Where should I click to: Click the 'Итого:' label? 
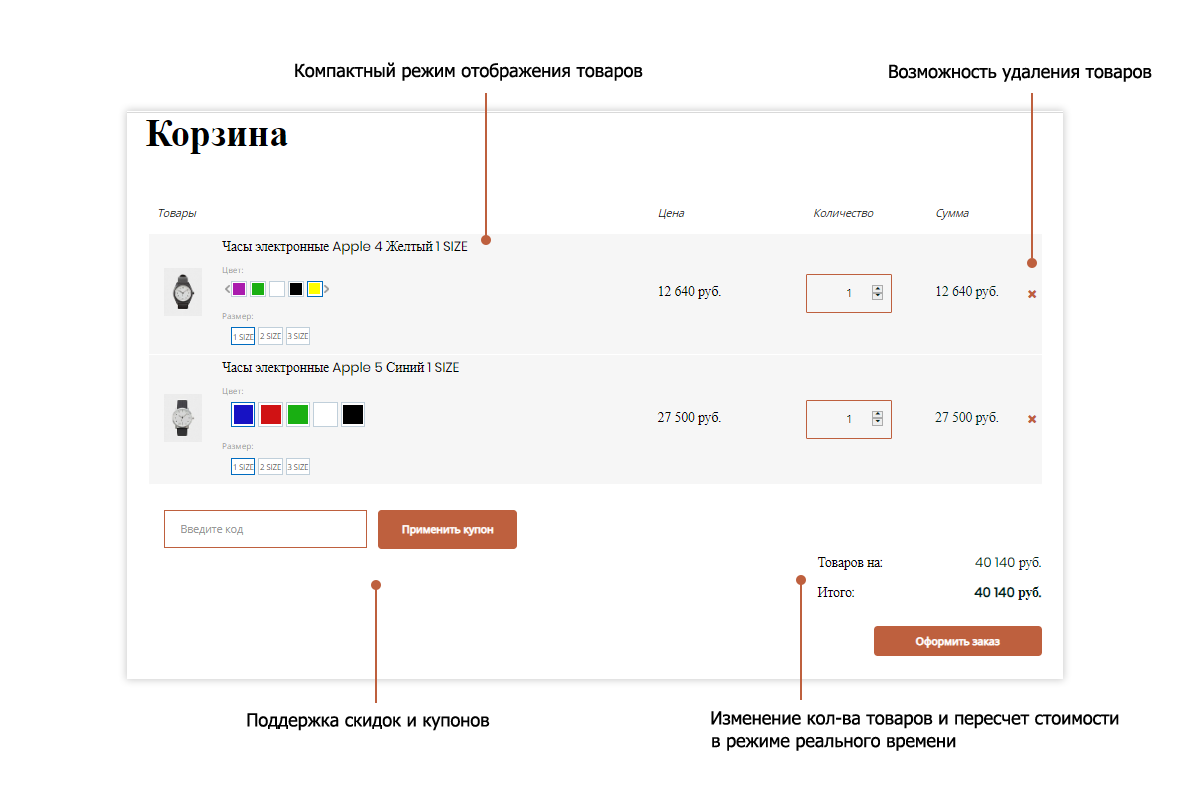click(x=835, y=592)
